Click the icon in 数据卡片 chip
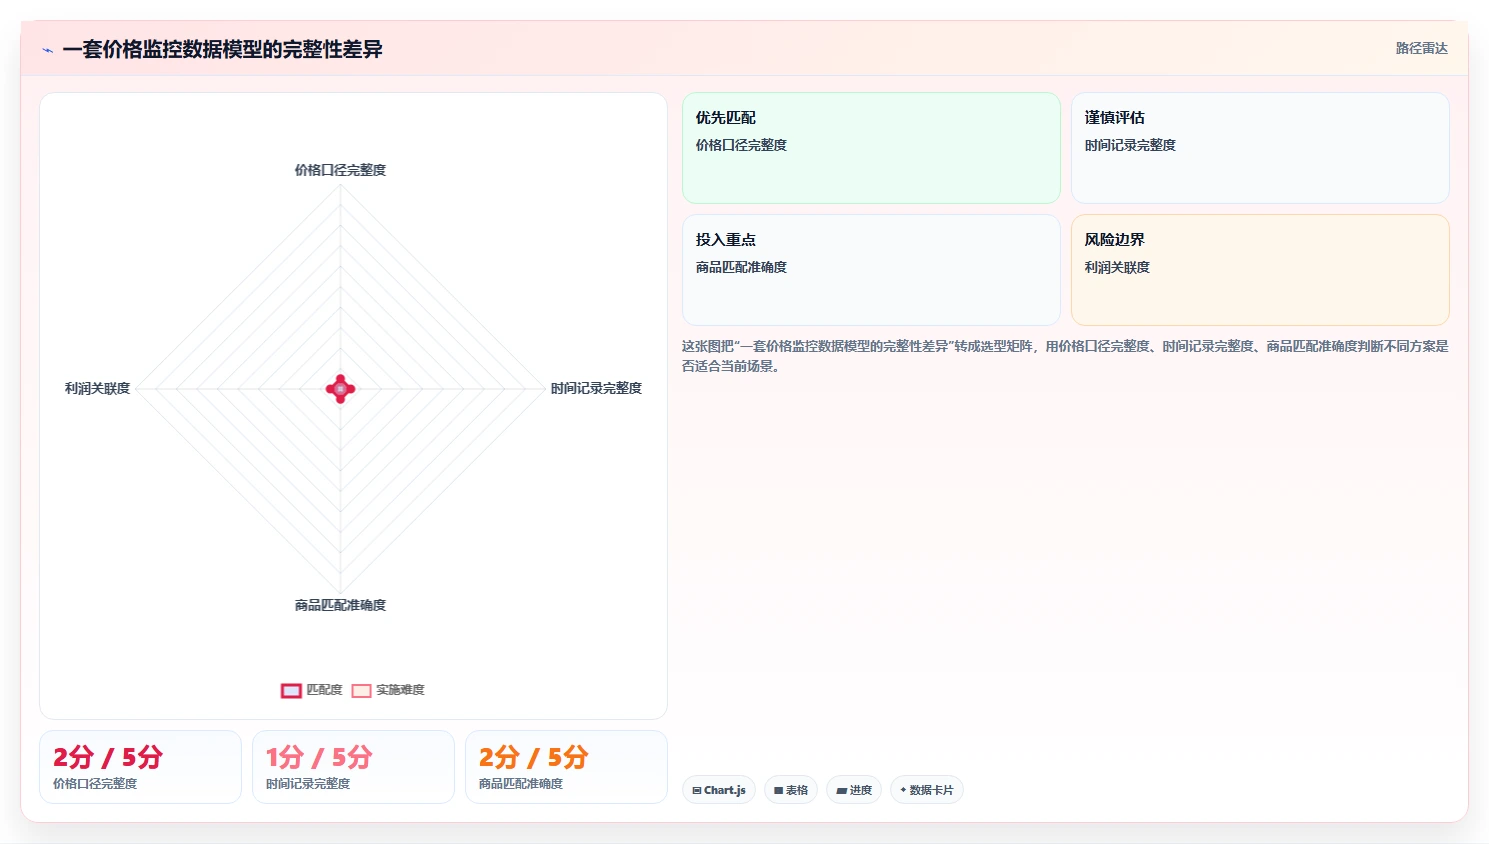This screenshot has width=1489, height=844. point(903,790)
